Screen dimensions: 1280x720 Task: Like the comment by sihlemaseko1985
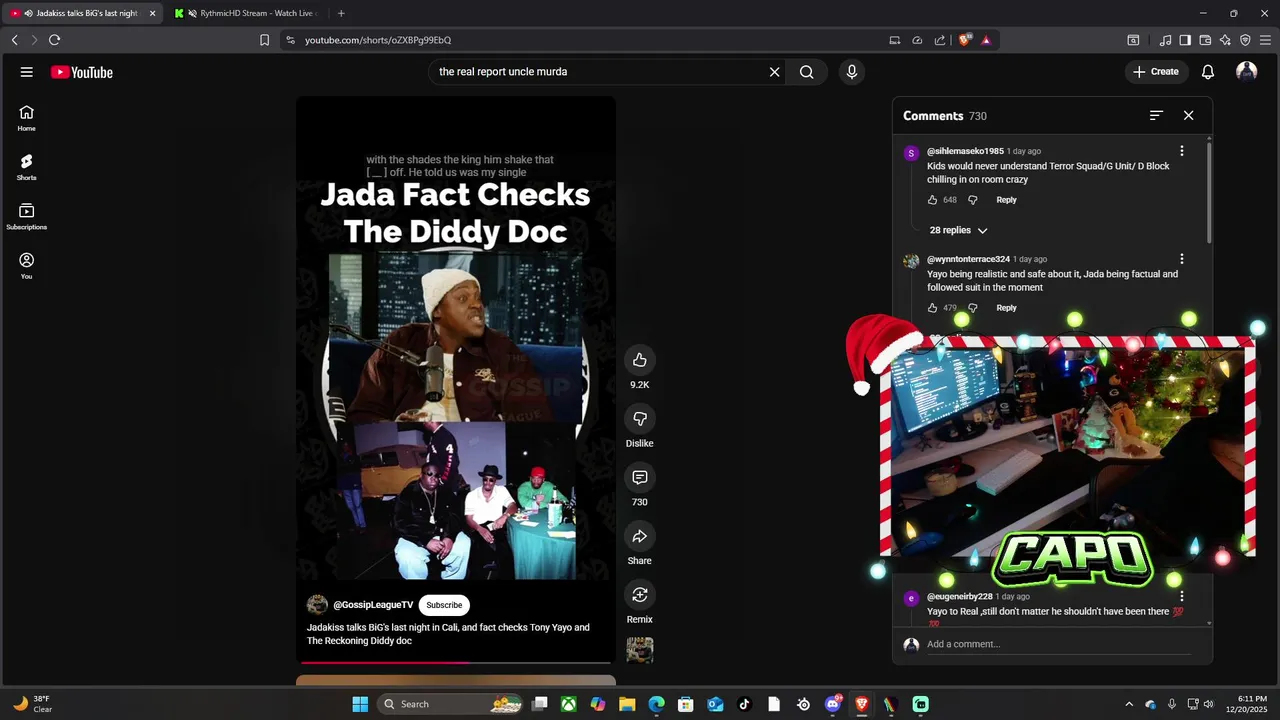point(933,200)
